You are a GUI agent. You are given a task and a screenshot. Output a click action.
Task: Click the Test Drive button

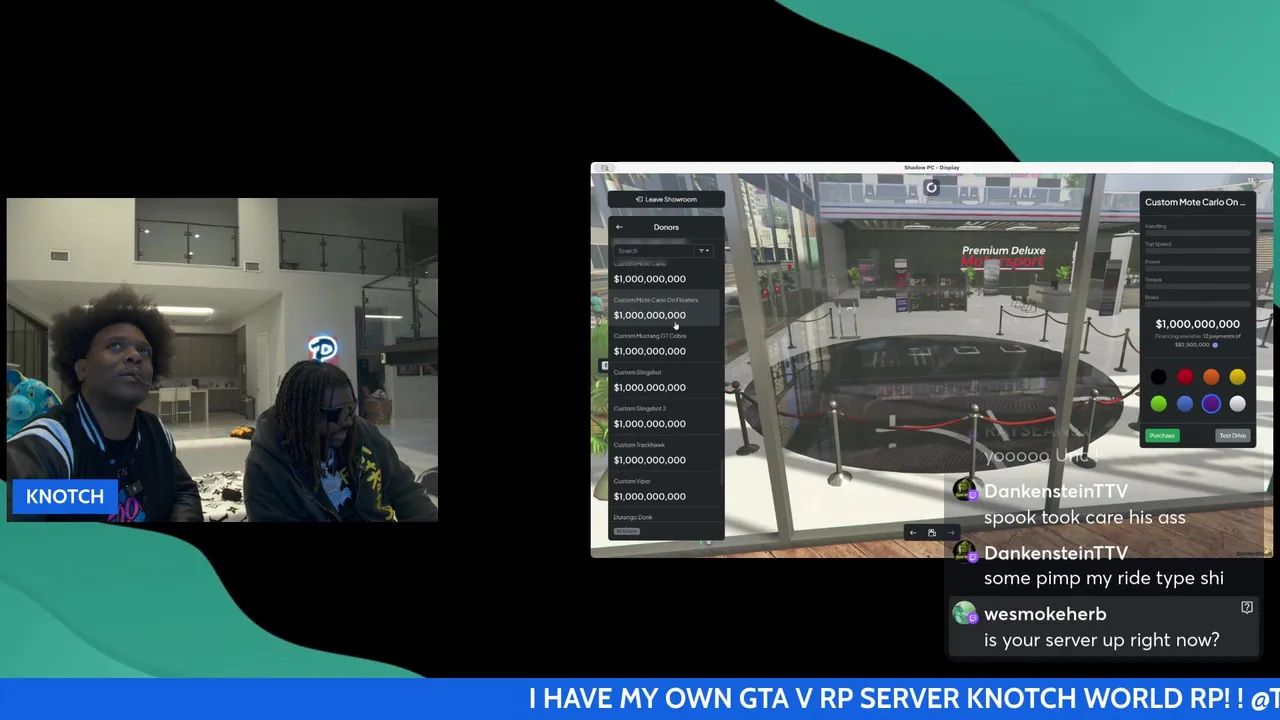[1232, 436]
